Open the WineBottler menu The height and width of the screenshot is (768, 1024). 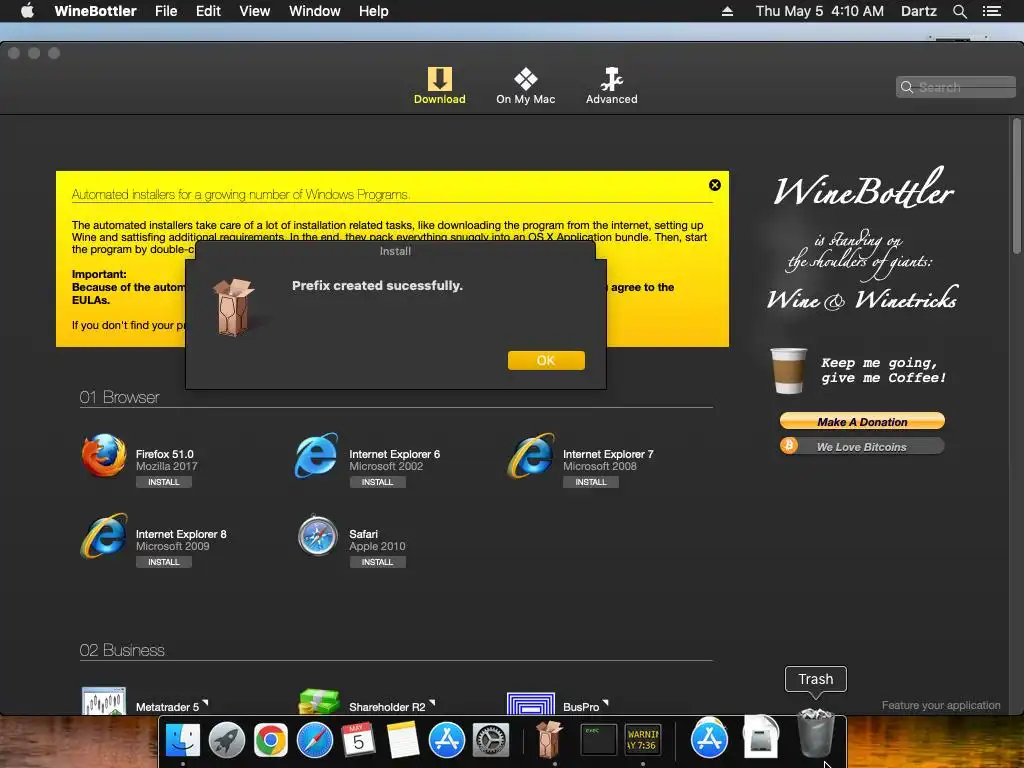[x=95, y=11]
